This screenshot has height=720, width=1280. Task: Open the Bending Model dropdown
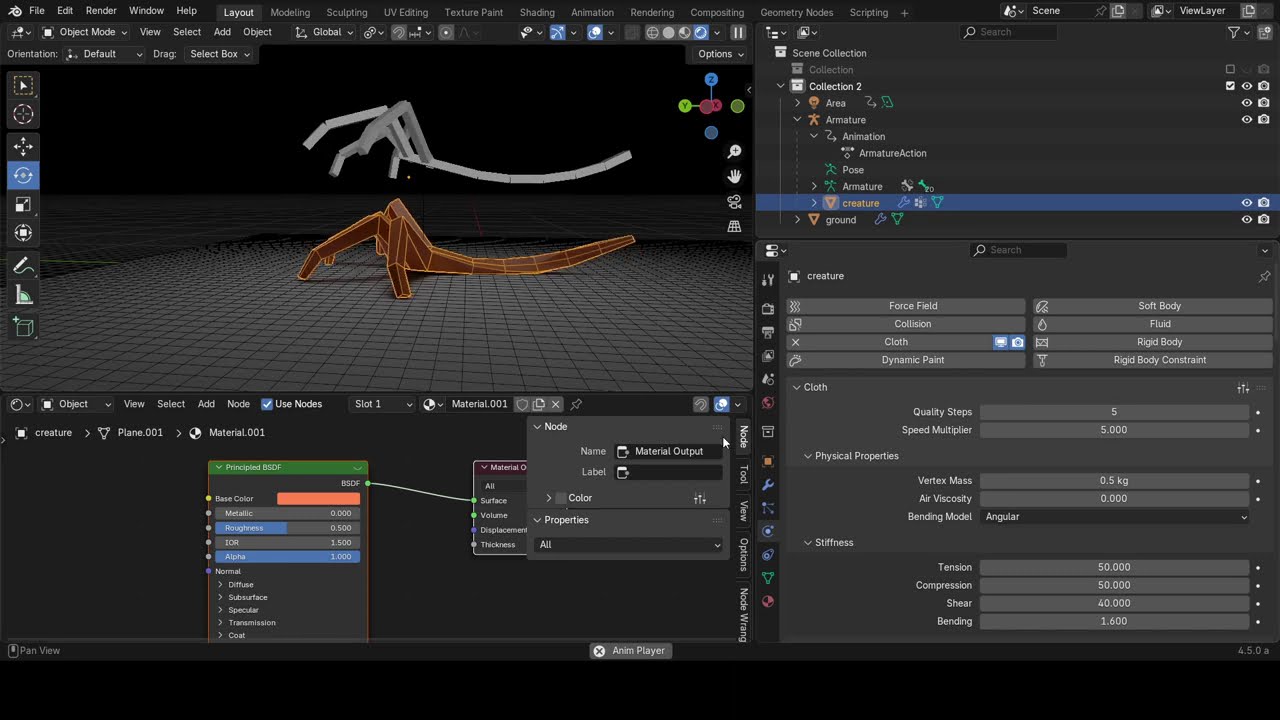tap(1115, 517)
